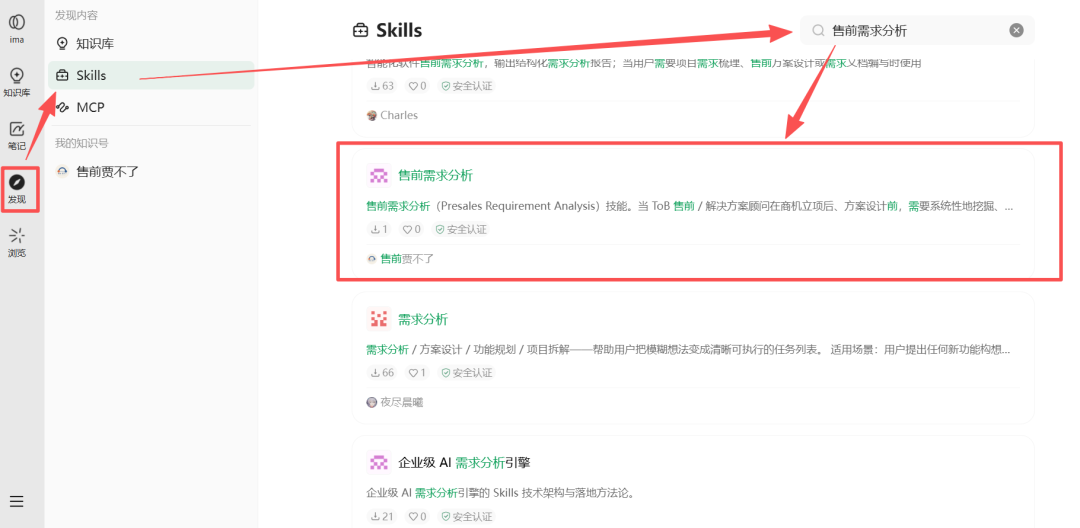Screen dimensions: 1080x528
Task: Open the ima home icon
Action: [x=17, y=28]
